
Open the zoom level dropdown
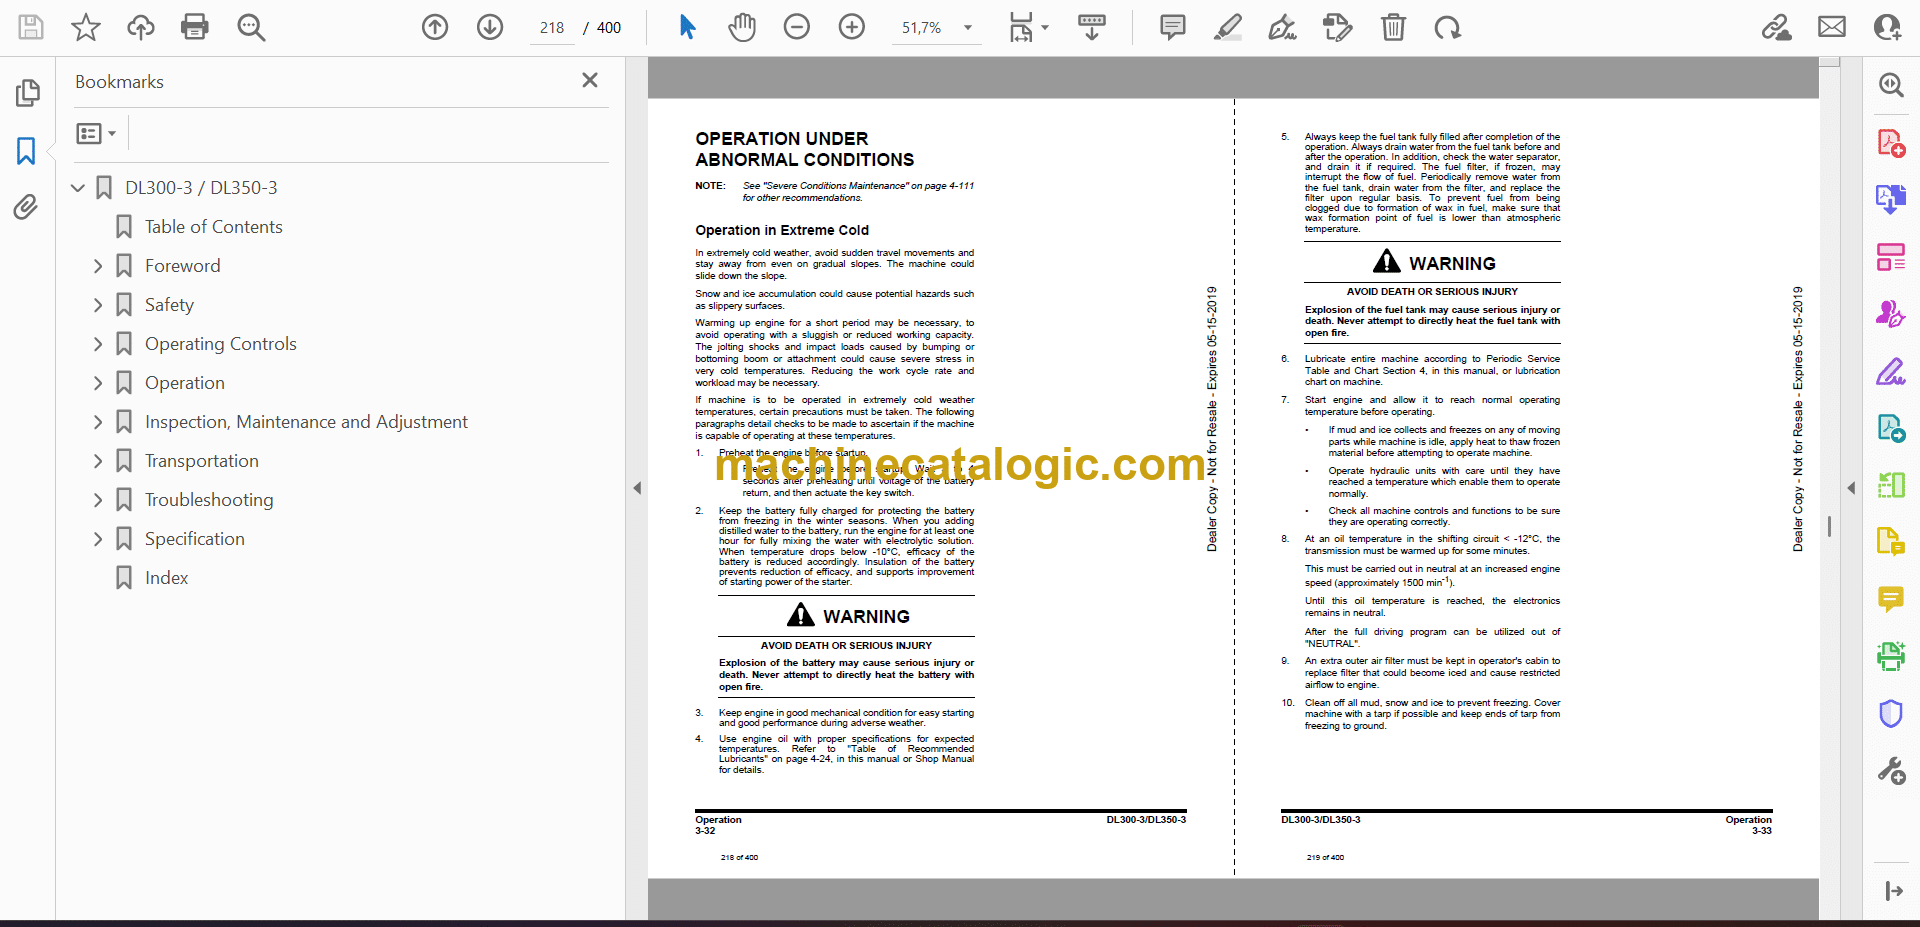pyautogui.click(x=967, y=28)
